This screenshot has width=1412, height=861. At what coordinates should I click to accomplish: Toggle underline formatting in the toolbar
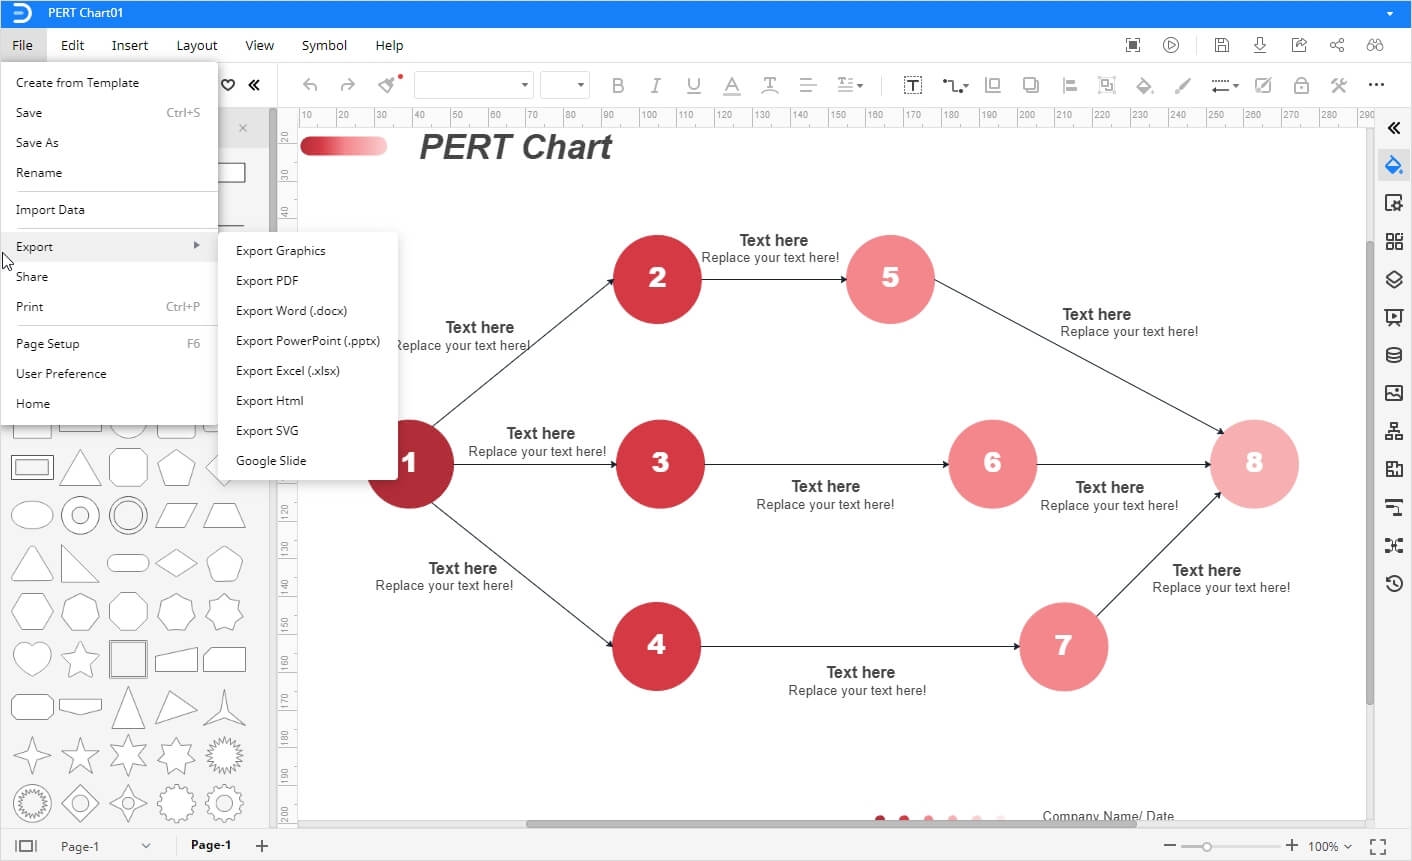[x=694, y=85]
